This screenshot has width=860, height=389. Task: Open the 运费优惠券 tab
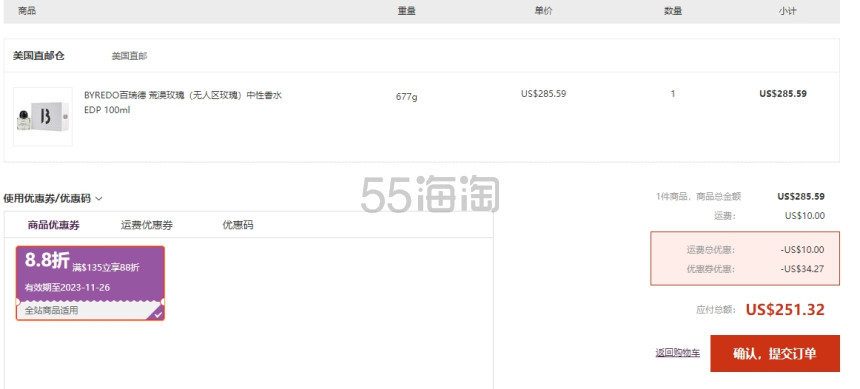click(146, 225)
